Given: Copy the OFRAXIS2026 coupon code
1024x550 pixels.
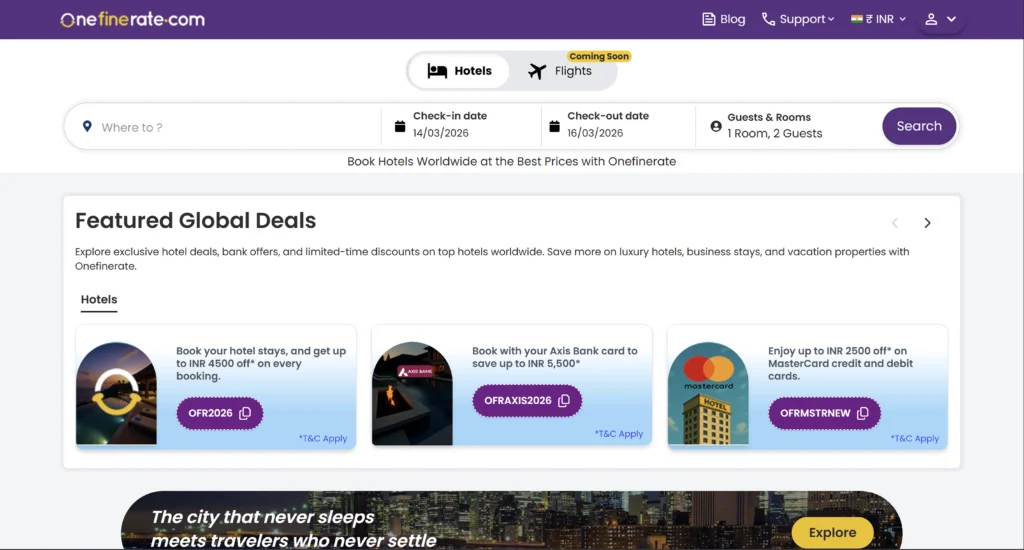Looking at the screenshot, I should tap(527, 401).
